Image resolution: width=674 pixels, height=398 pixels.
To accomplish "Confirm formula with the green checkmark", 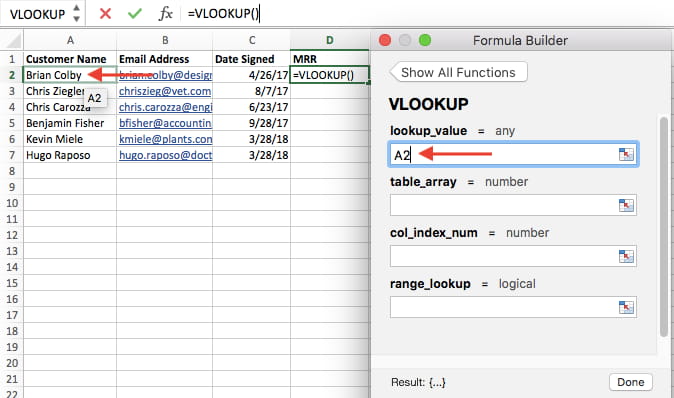I will (x=135, y=14).
